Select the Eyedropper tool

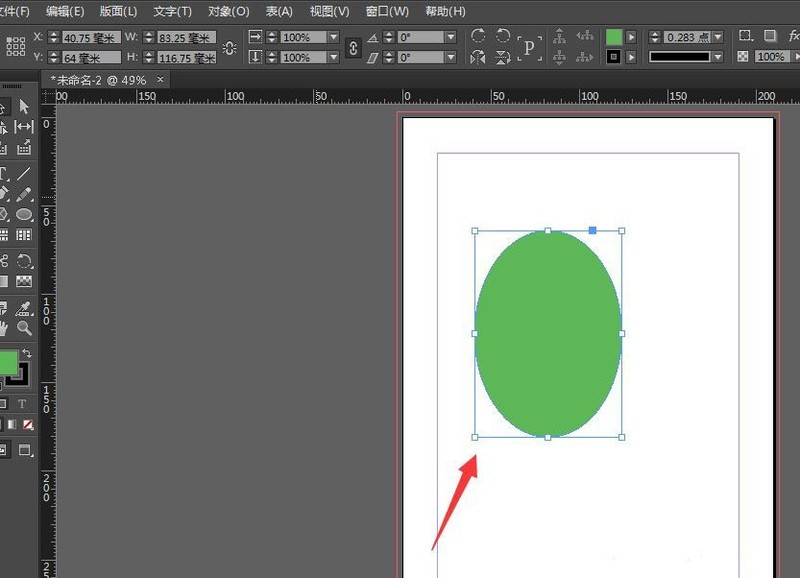coord(25,308)
